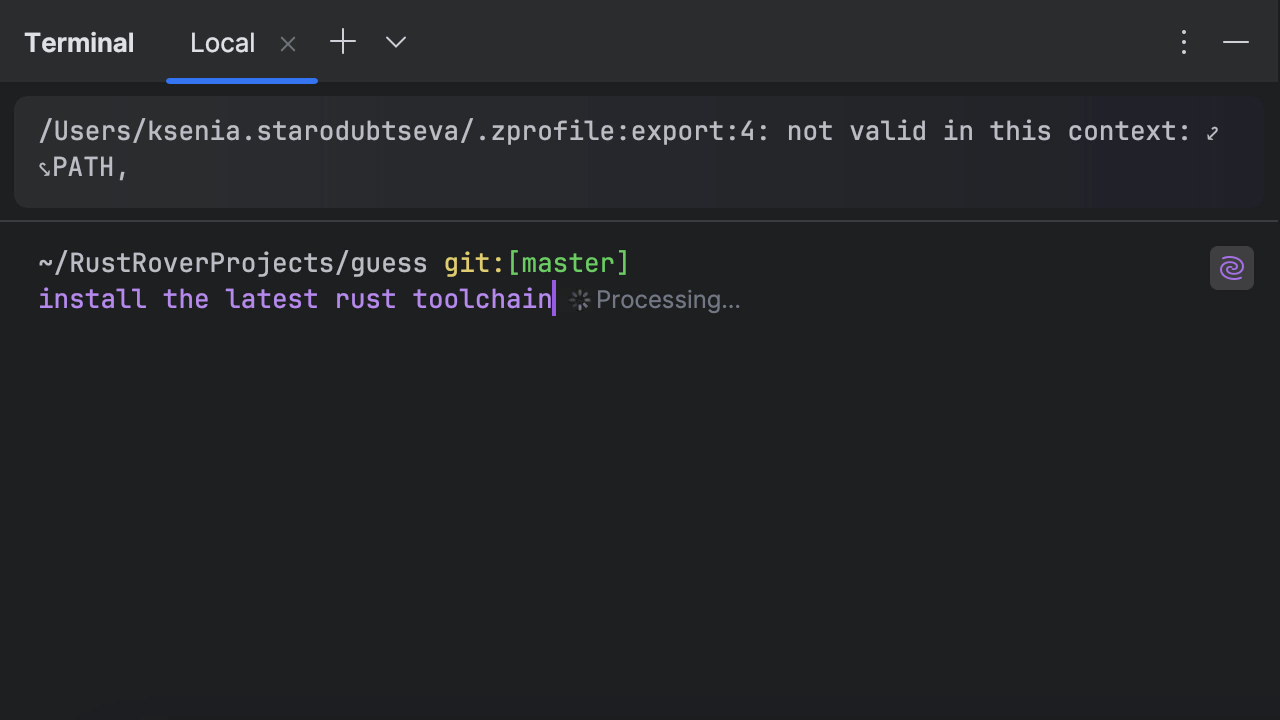The height and width of the screenshot is (720, 1280).
Task: Hide the Terminal tool window
Action: pyautogui.click(x=1236, y=42)
